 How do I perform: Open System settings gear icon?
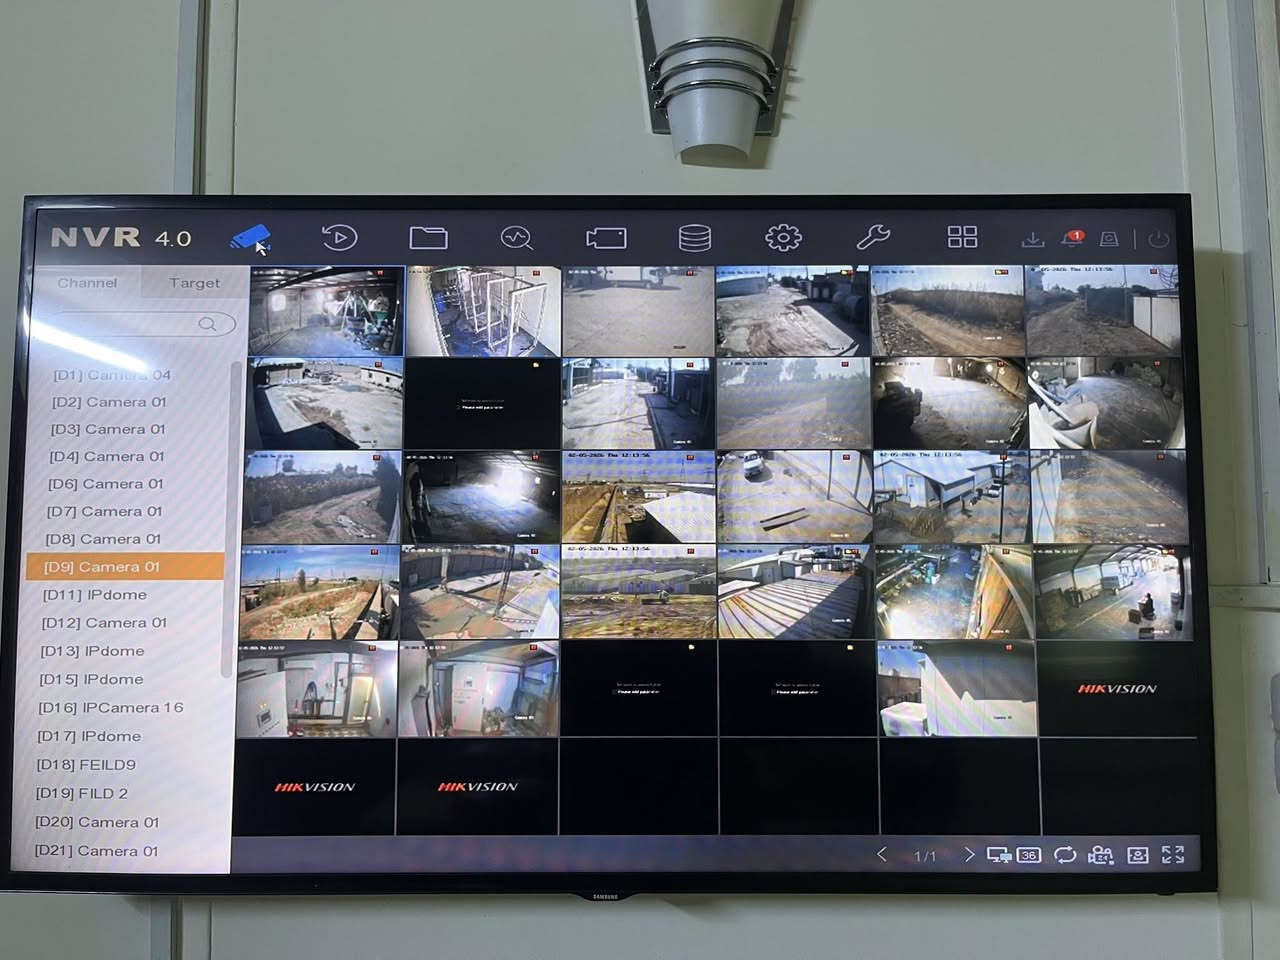point(783,237)
